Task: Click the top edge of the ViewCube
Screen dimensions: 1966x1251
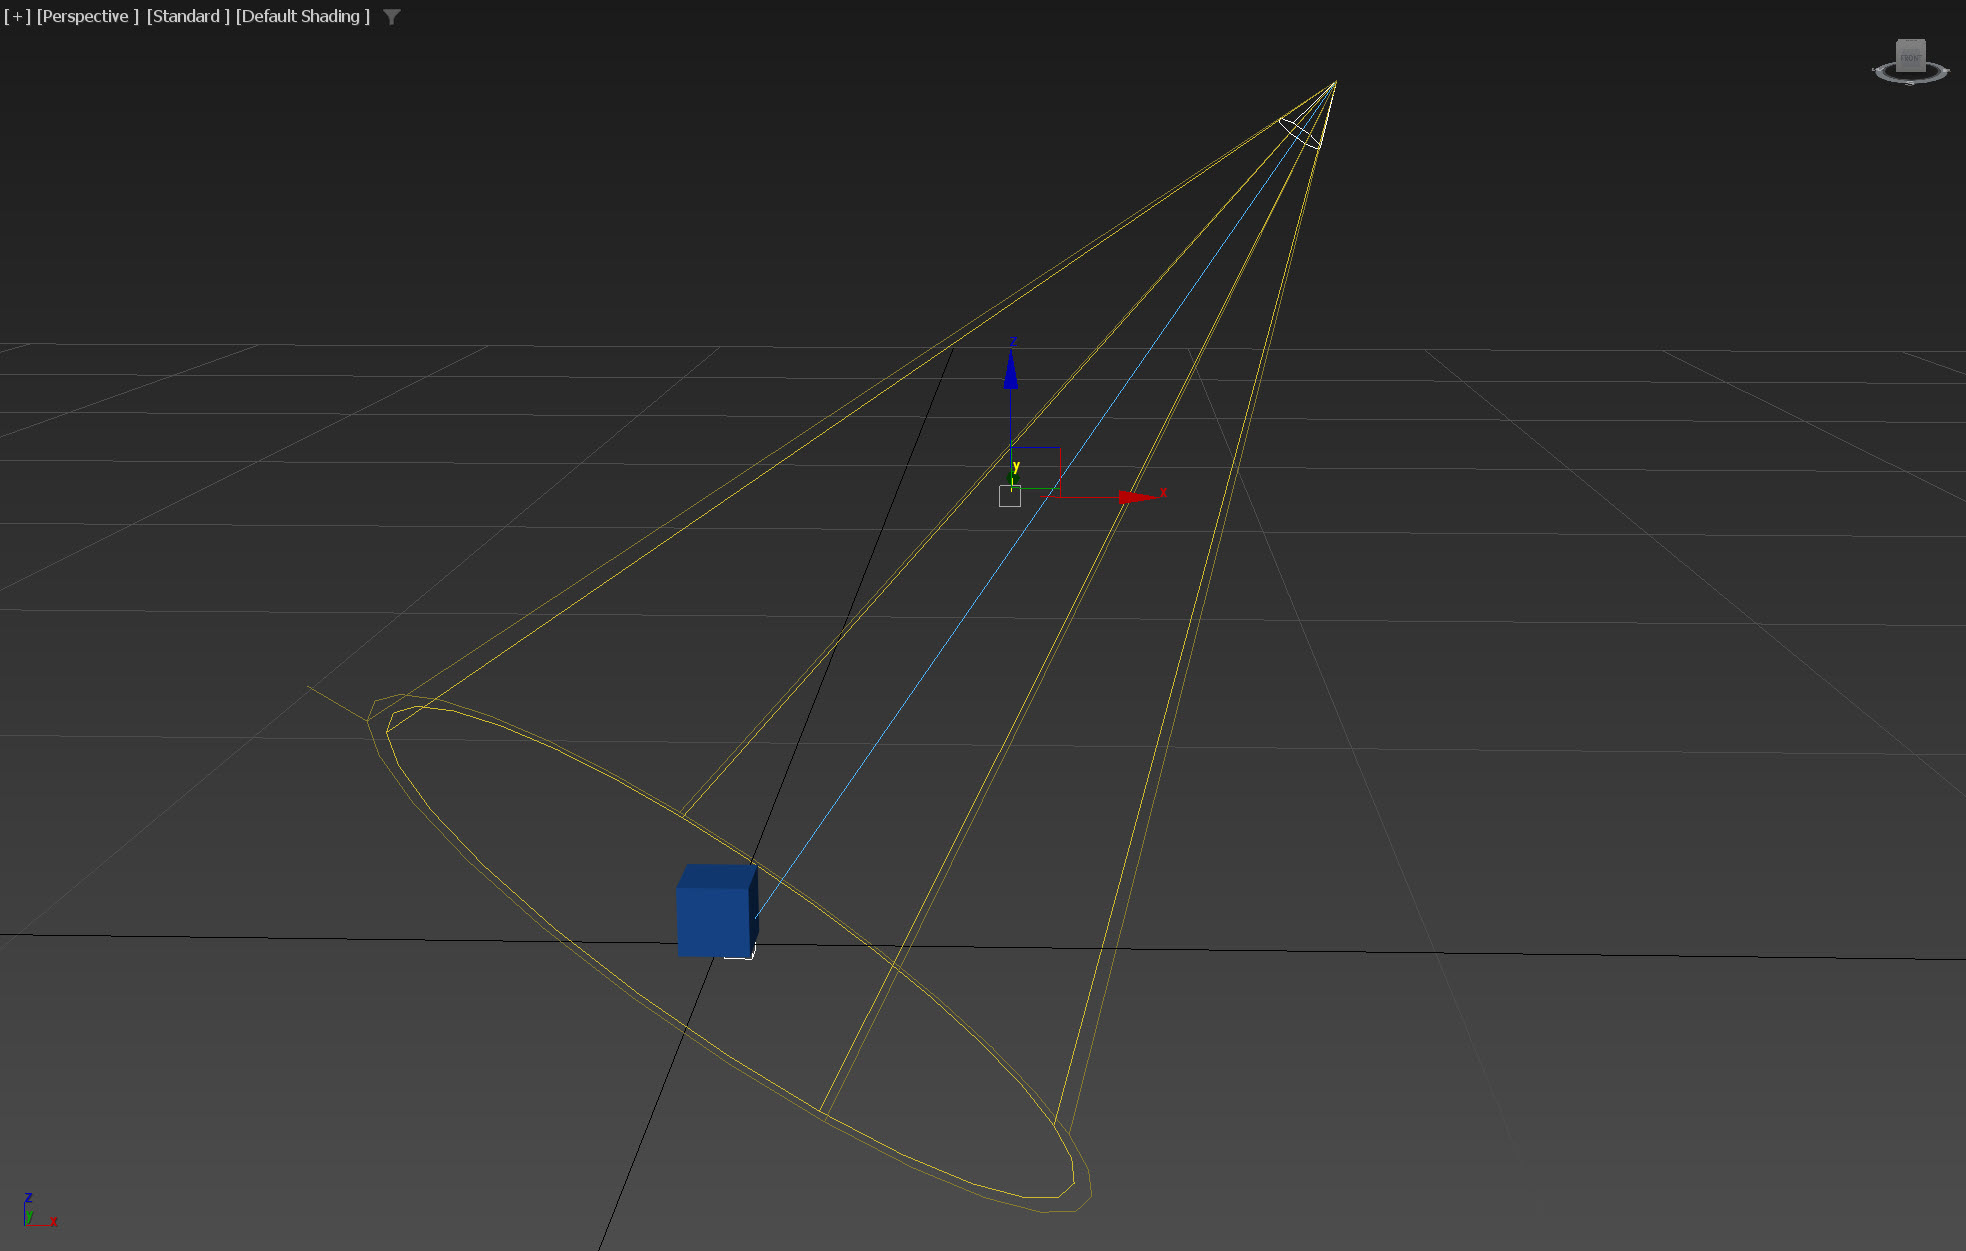Action: click(1911, 42)
